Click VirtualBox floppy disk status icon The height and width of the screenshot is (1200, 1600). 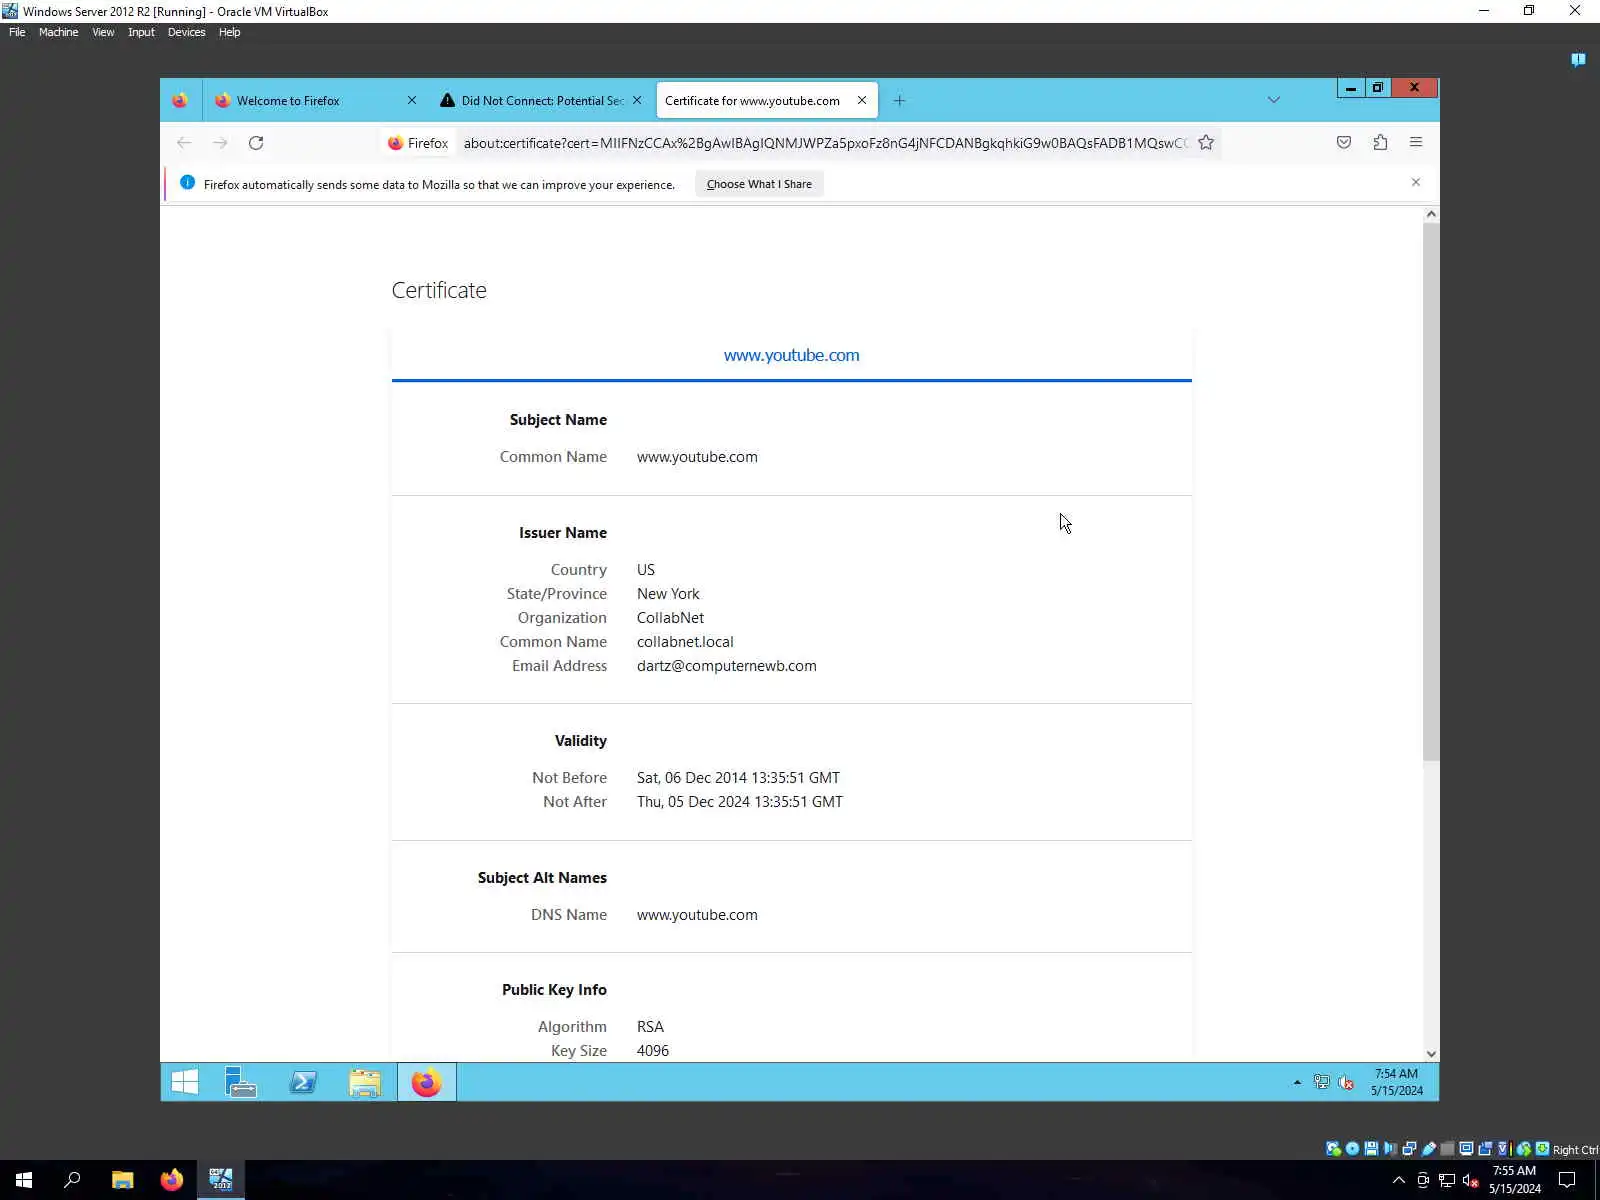(x=1371, y=1149)
